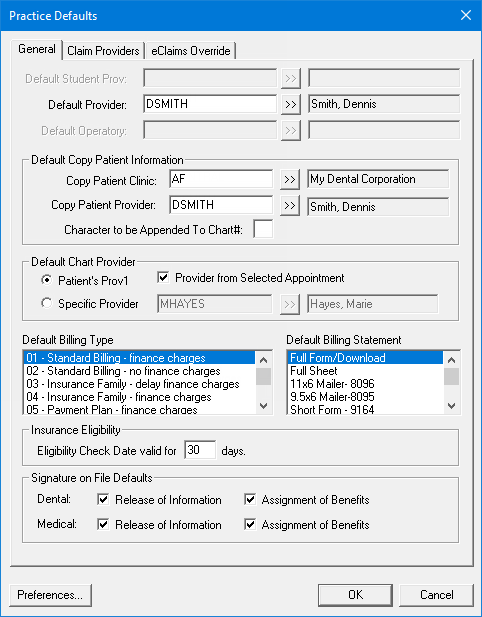
Task: Switch to Claim Providers tab
Action: click(x=103, y=51)
